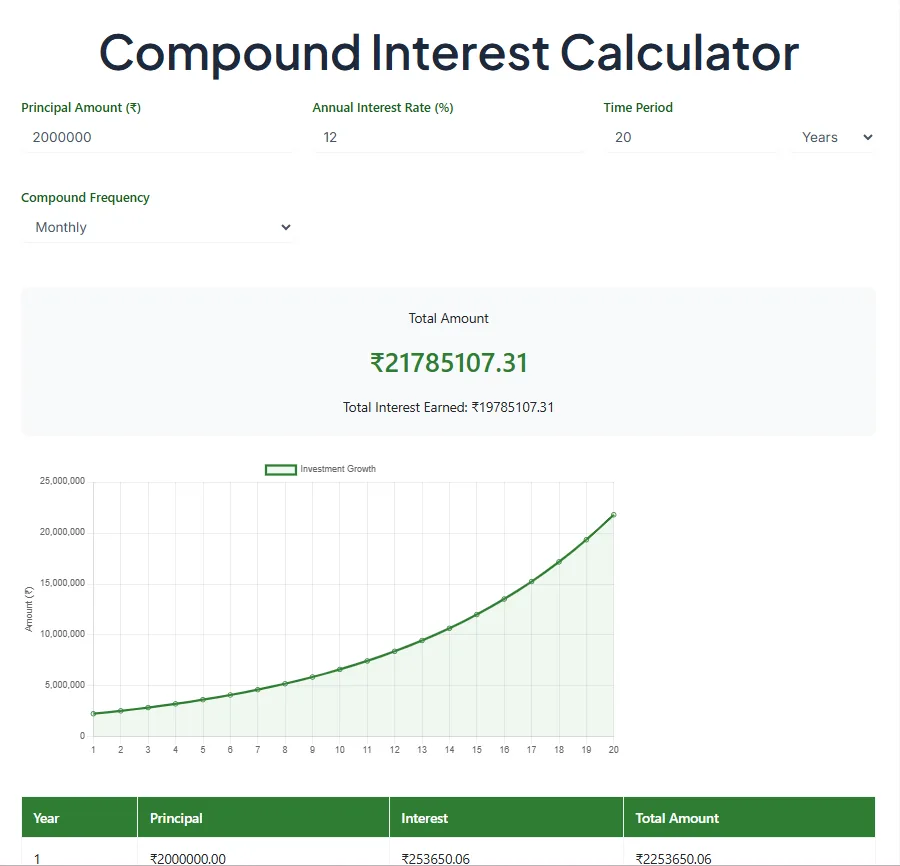Click the year 15 data point on chart

(x=477, y=614)
